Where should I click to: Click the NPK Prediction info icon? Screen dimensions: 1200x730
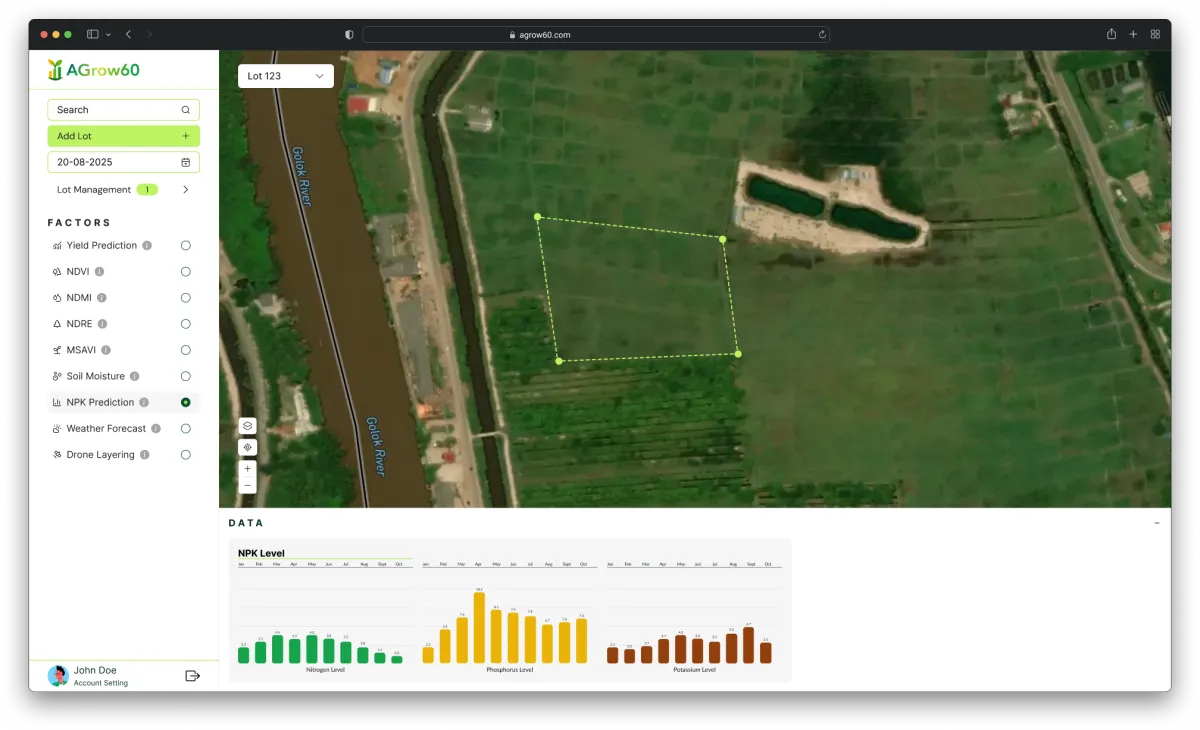(x=144, y=402)
